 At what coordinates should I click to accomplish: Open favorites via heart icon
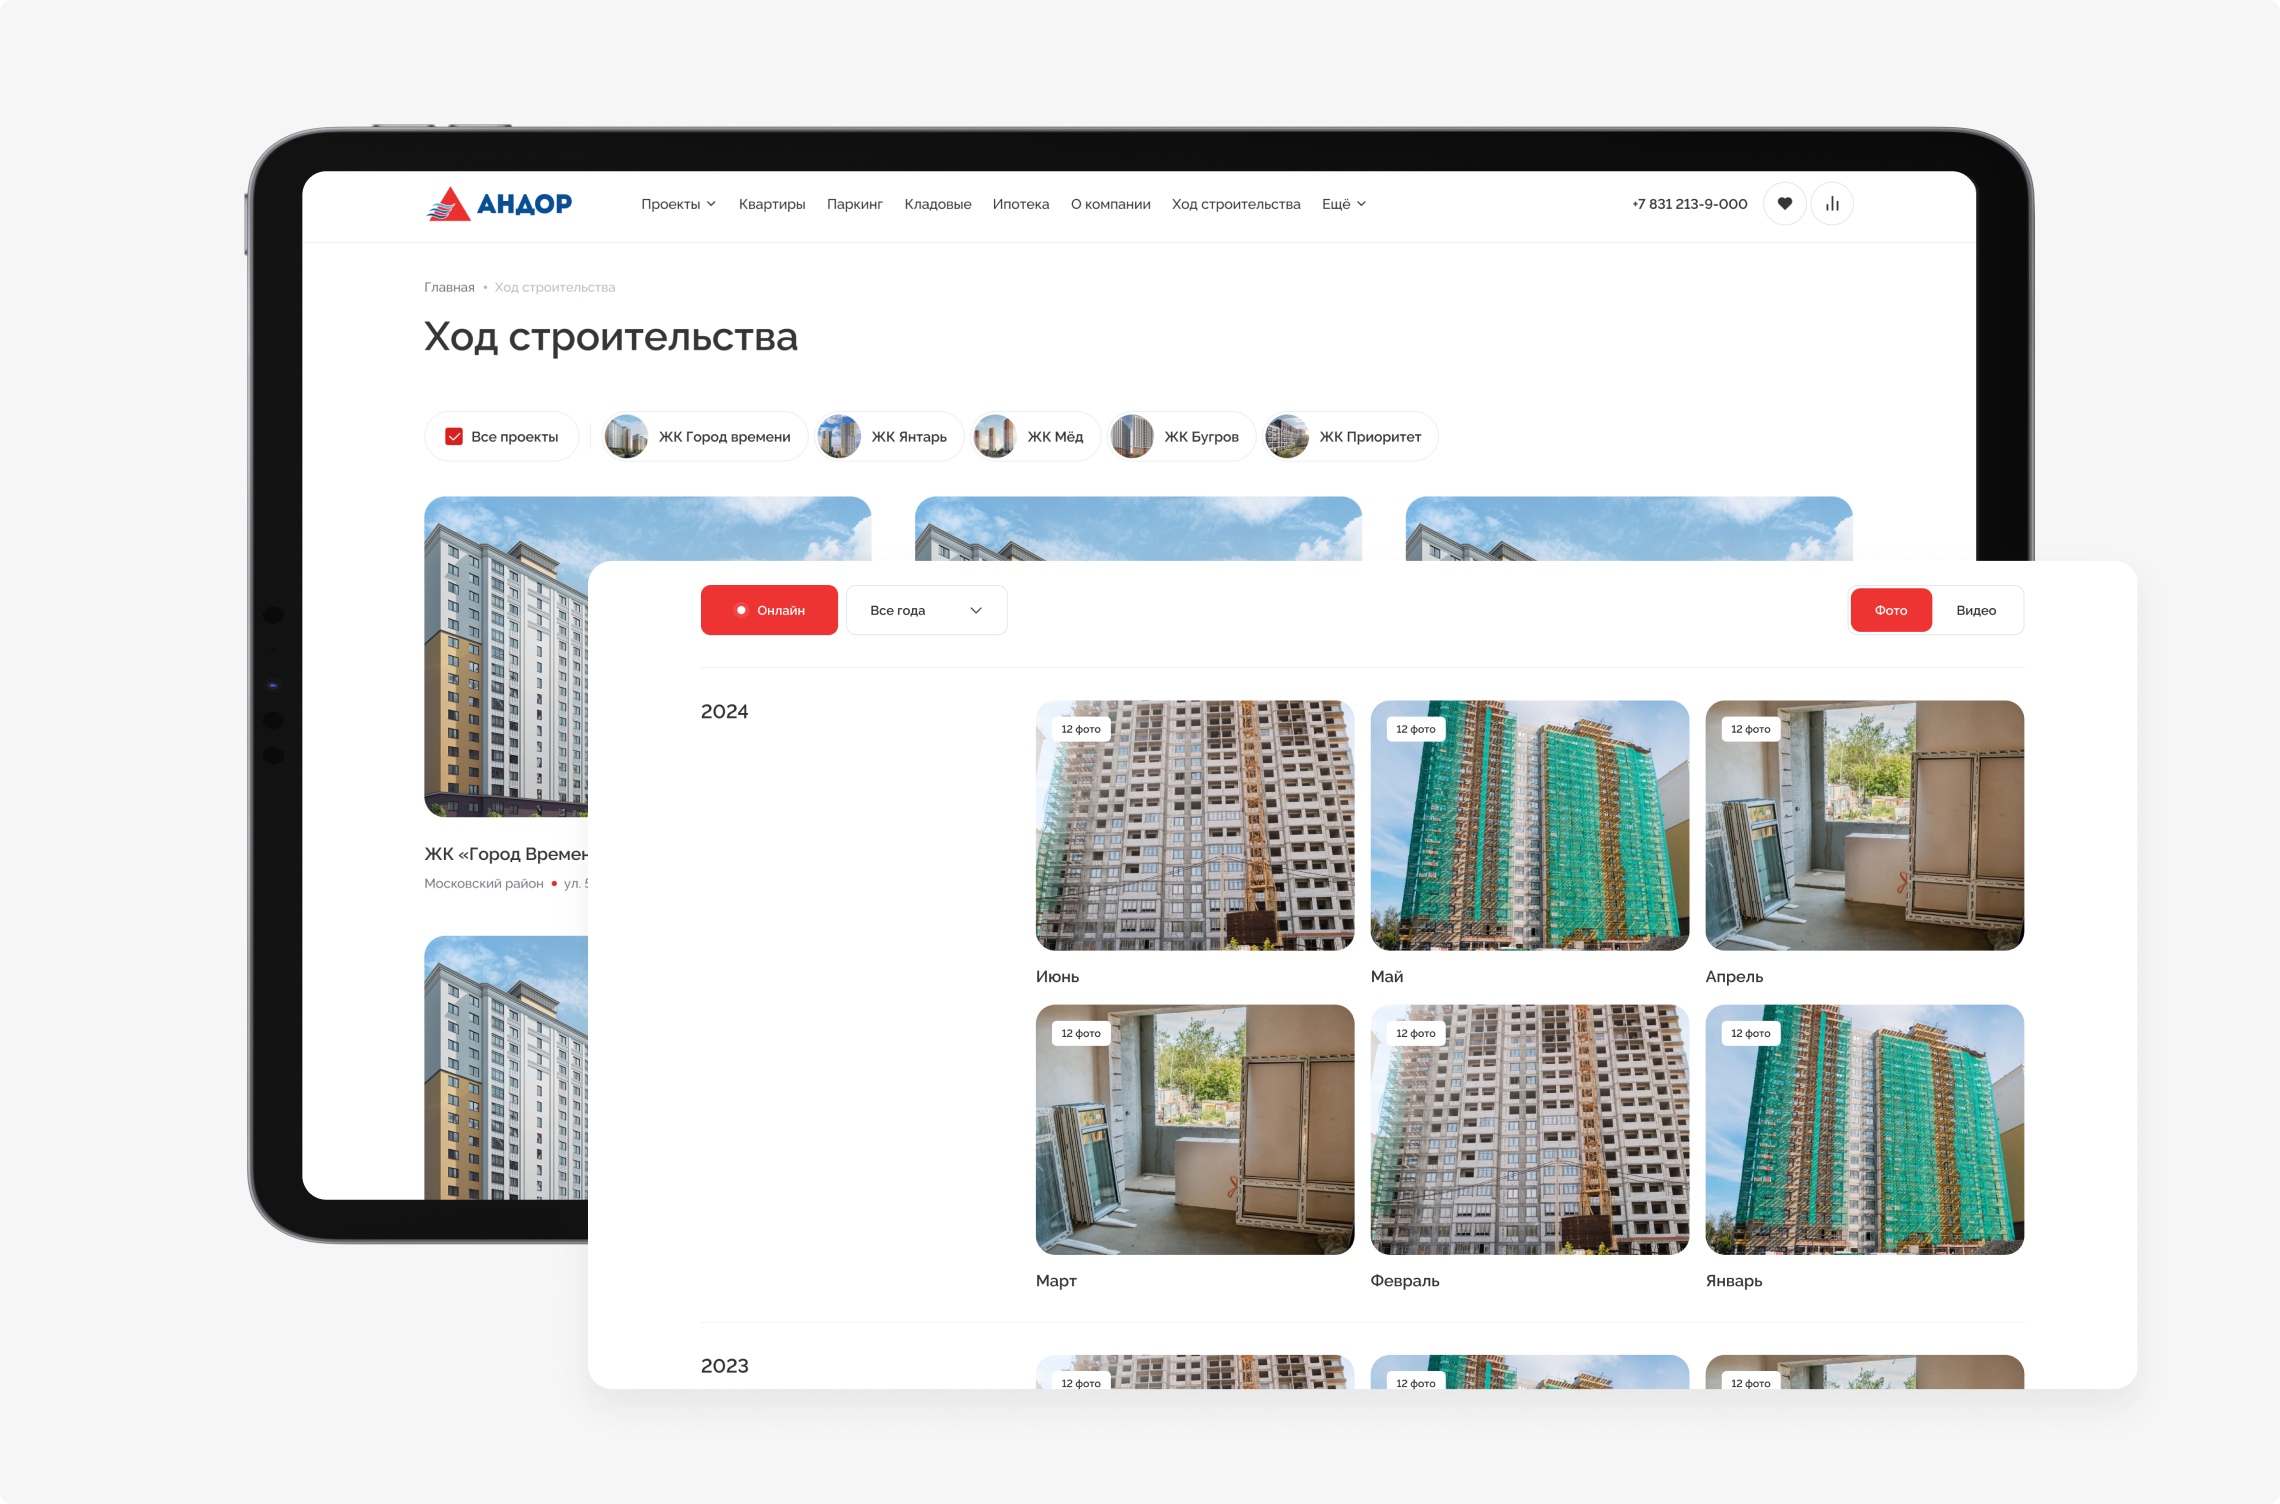pos(1784,204)
